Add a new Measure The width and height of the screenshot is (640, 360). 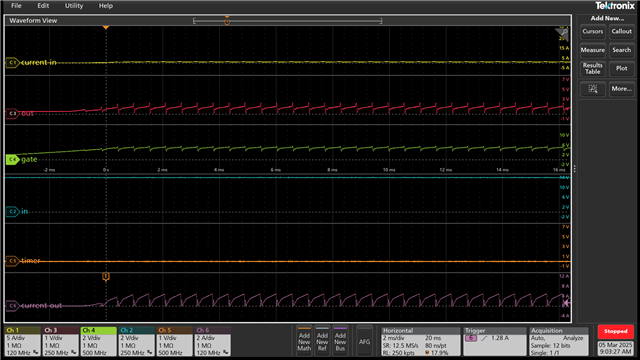coord(593,50)
